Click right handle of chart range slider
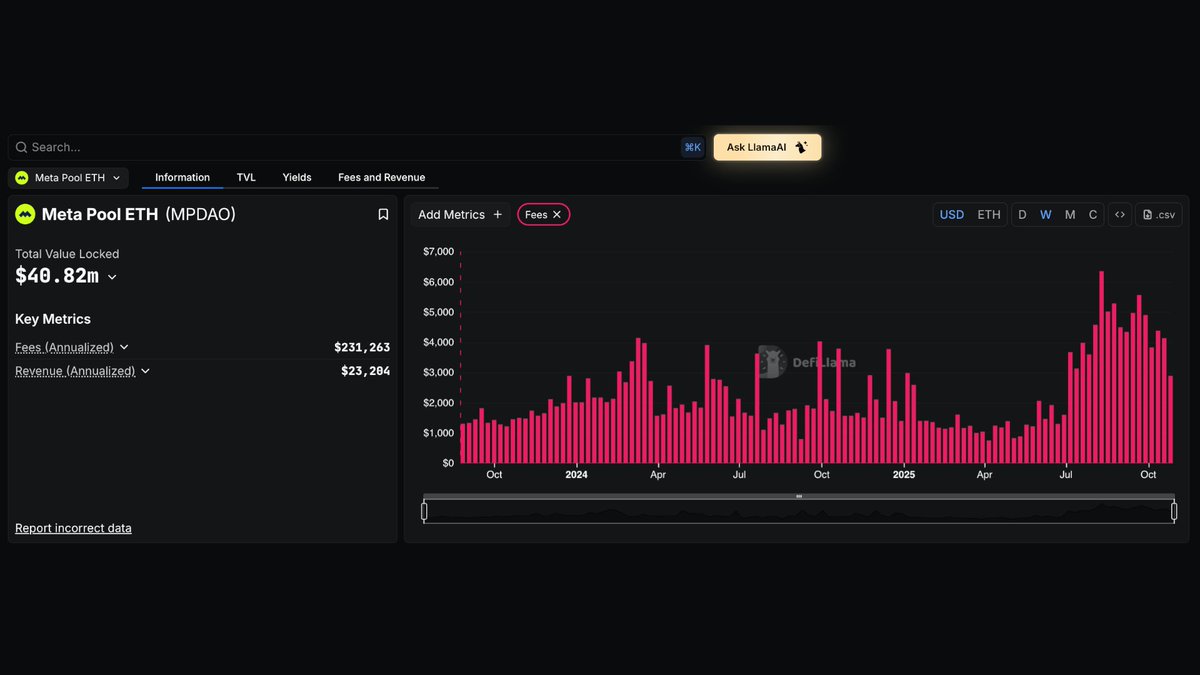Screen dimensions: 1200x675 coord(1174,512)
